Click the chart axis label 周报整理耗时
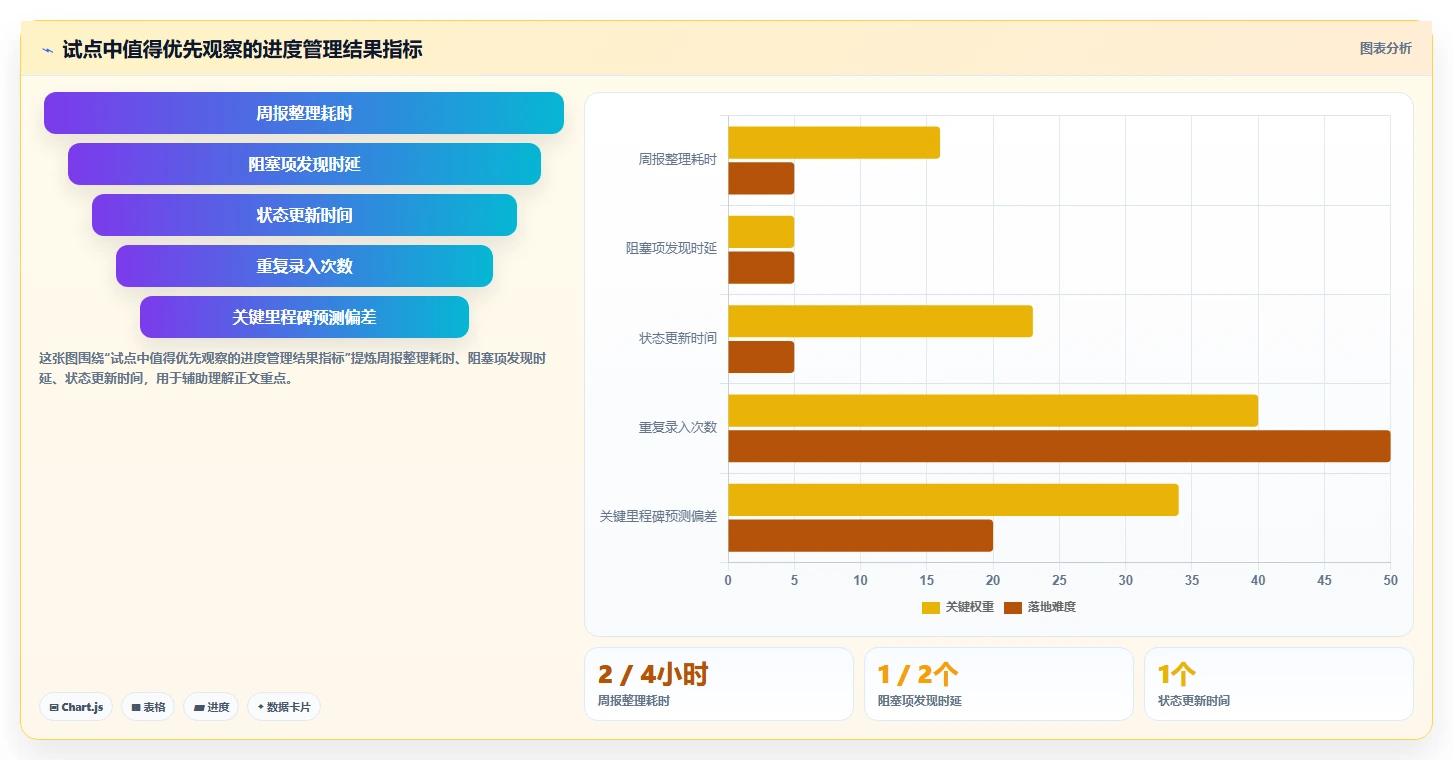The height and width of the screenshot is (760, 1453). point(678,159)
